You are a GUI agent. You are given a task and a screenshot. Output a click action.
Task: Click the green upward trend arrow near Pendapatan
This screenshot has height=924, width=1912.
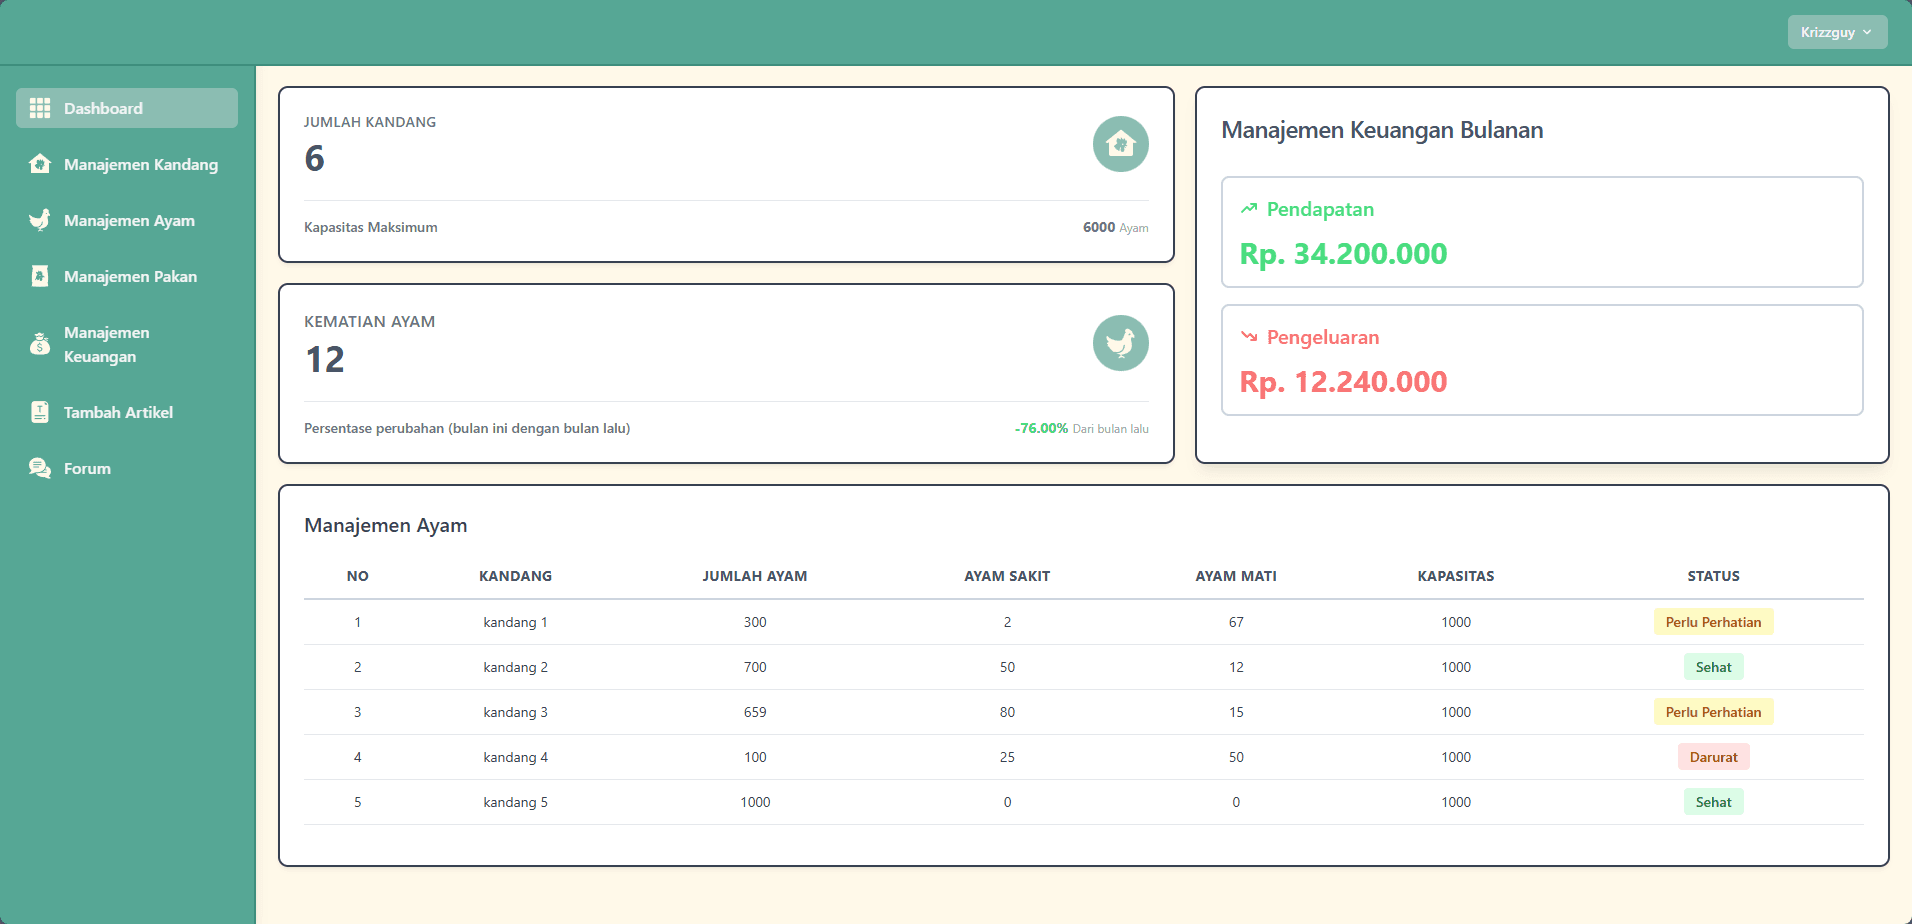(x=1249, y=209)
